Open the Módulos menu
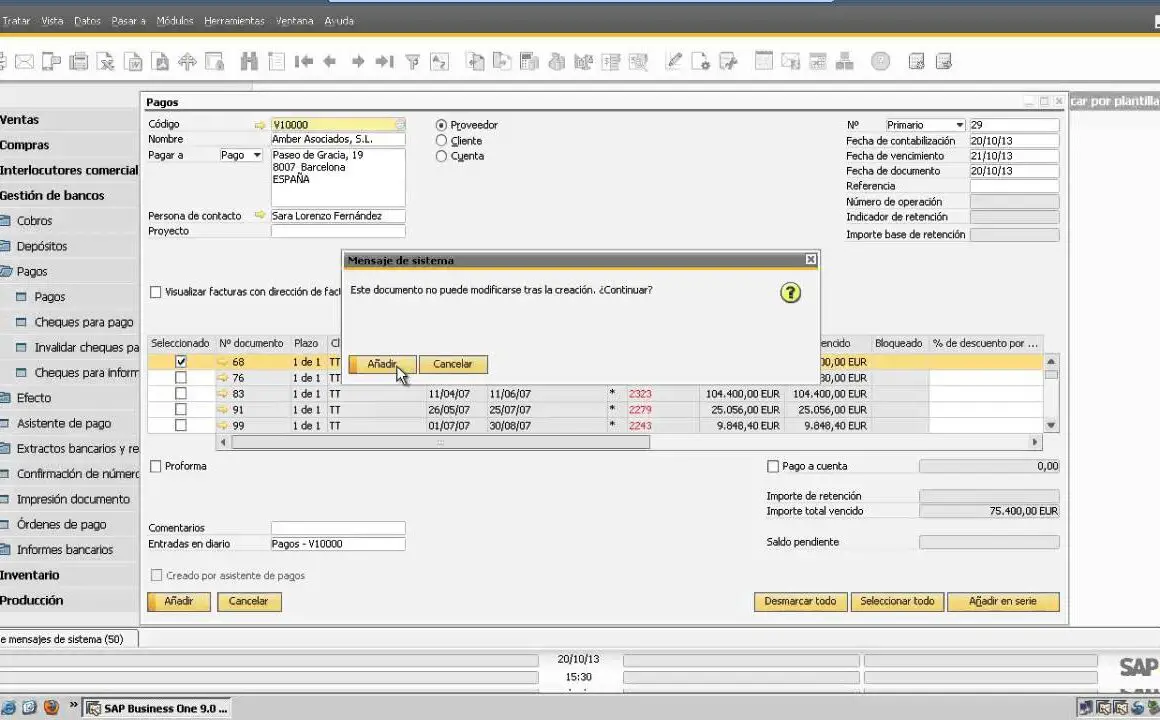Viewport: 1160px width, 720px height. pyautogui.click(x=175, y=21)
